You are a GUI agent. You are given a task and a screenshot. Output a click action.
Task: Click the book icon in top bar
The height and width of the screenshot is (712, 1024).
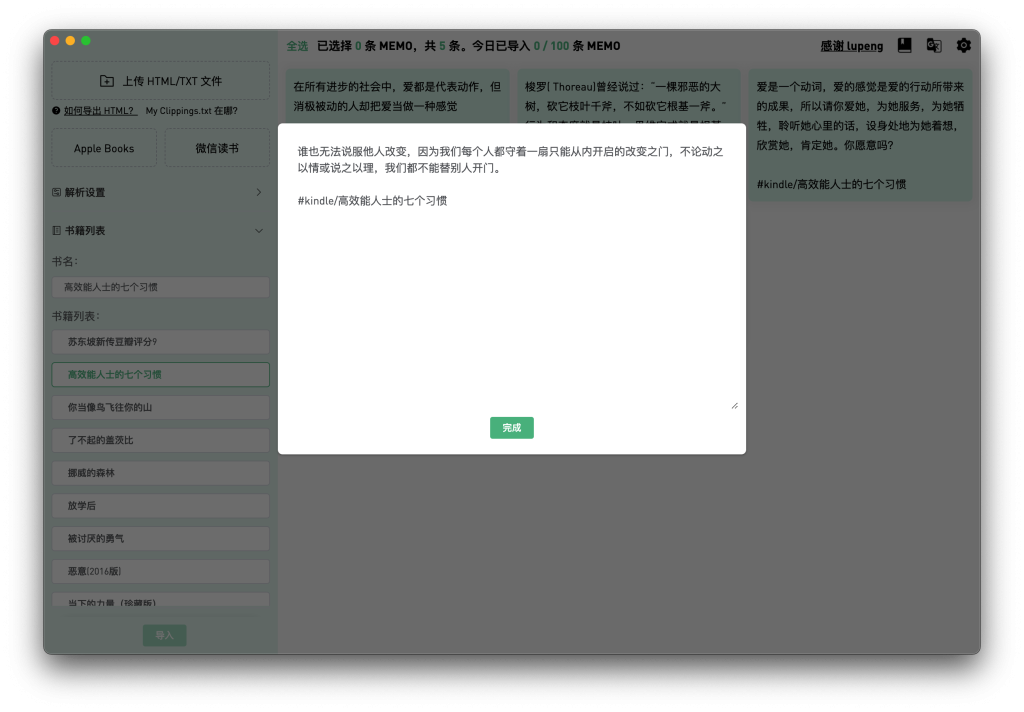[904, 45]
